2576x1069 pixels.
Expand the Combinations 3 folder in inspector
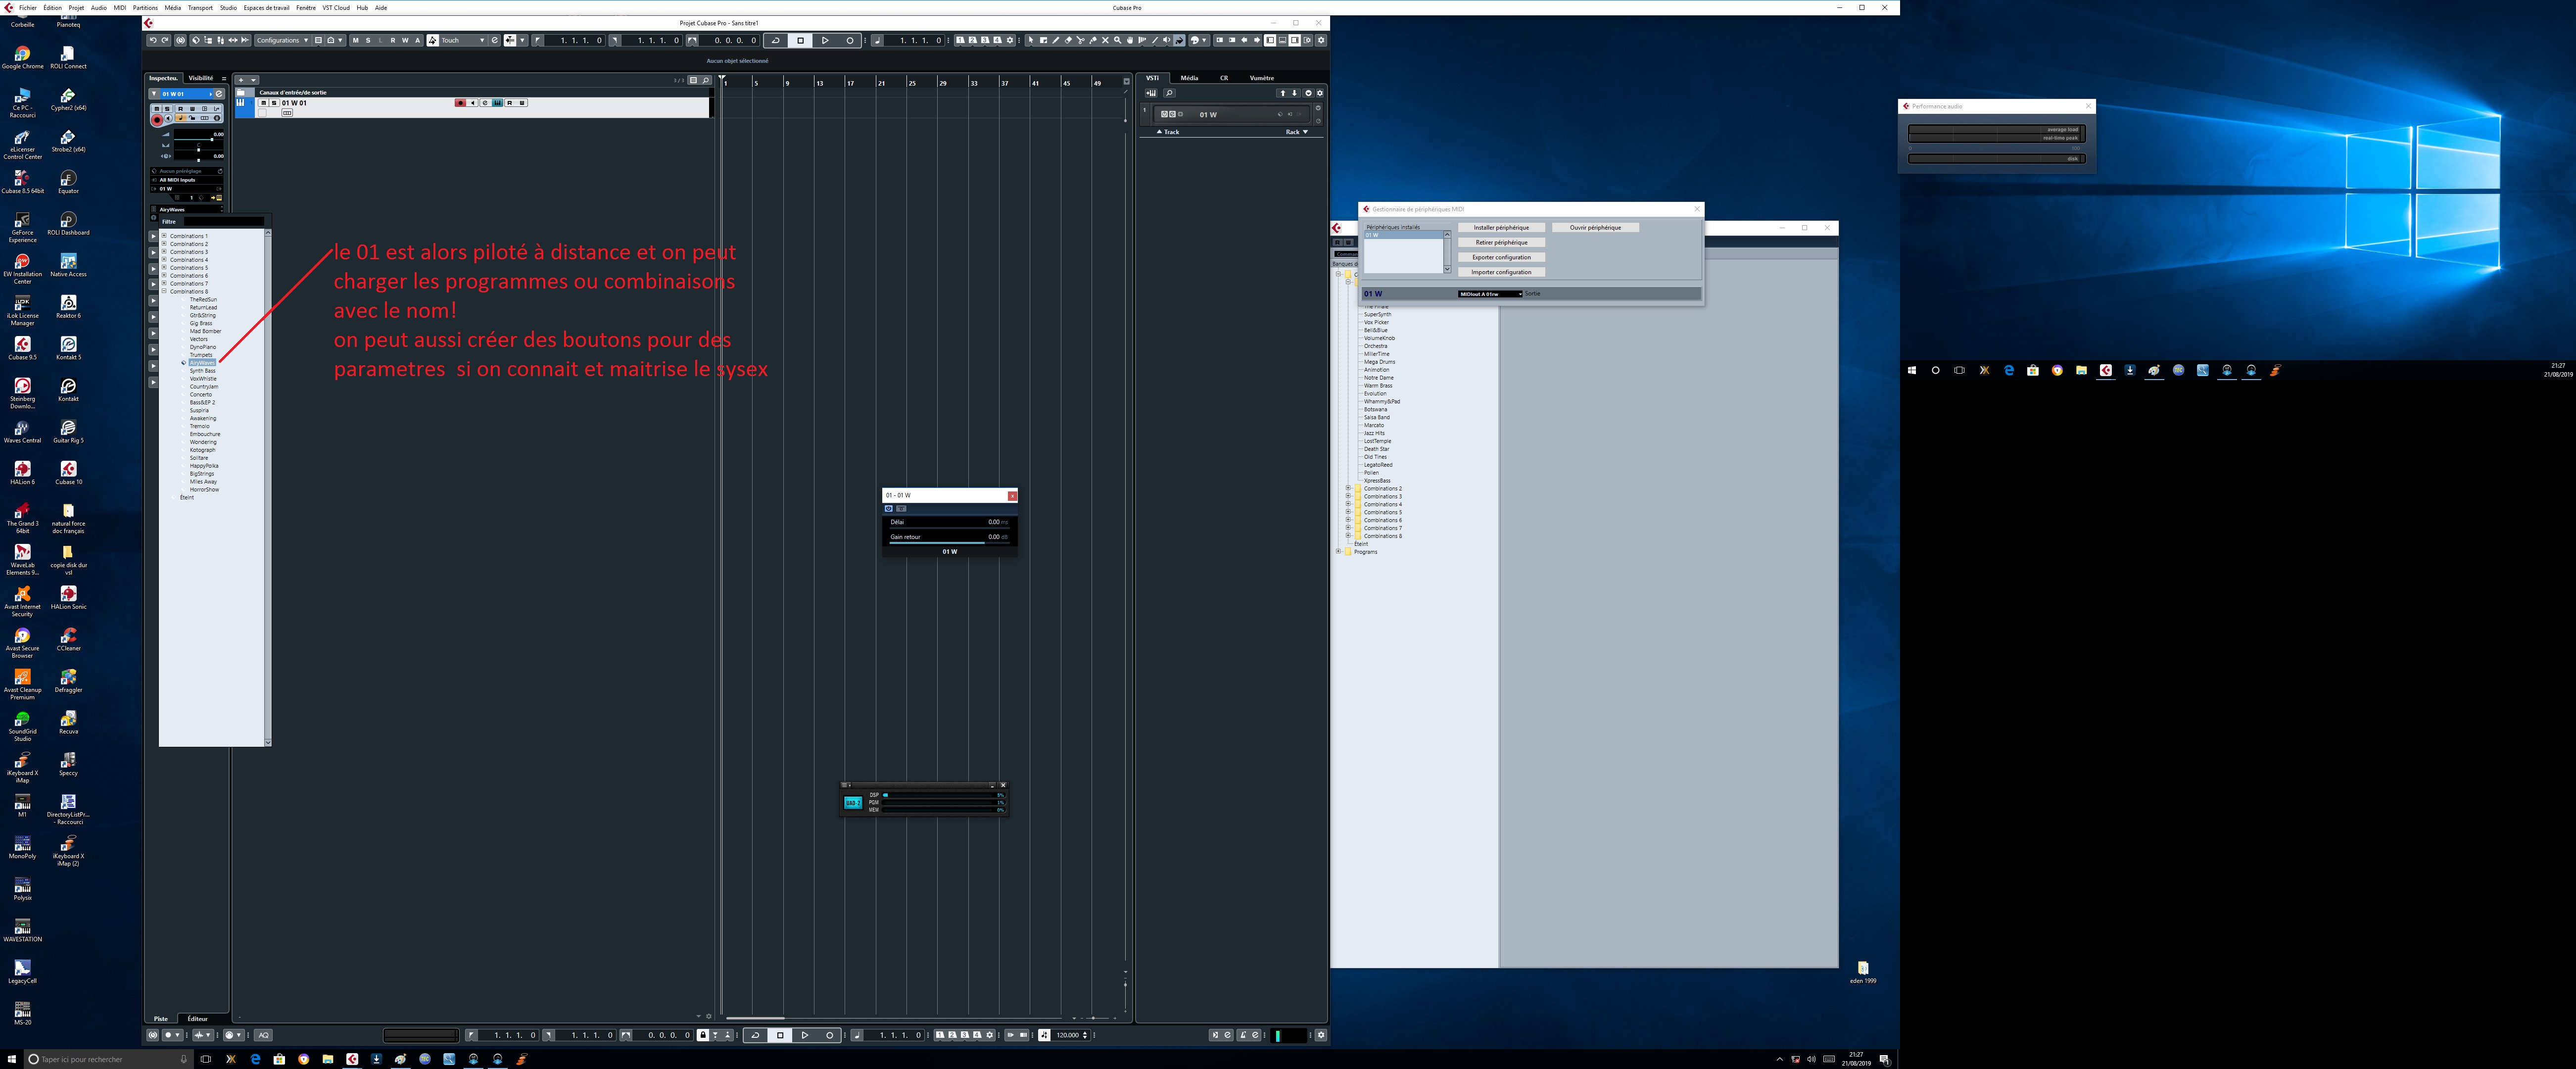[164, 252]
